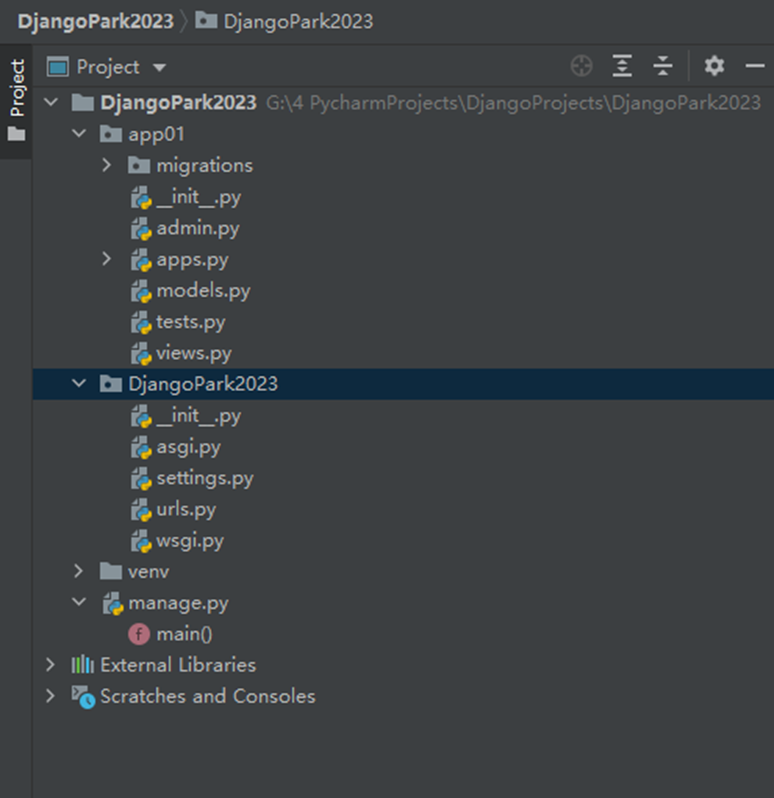Click DjangoPark2023 folder breadcrumb
Viewport: 774px width, 798px height.
[x=298, y=21]
